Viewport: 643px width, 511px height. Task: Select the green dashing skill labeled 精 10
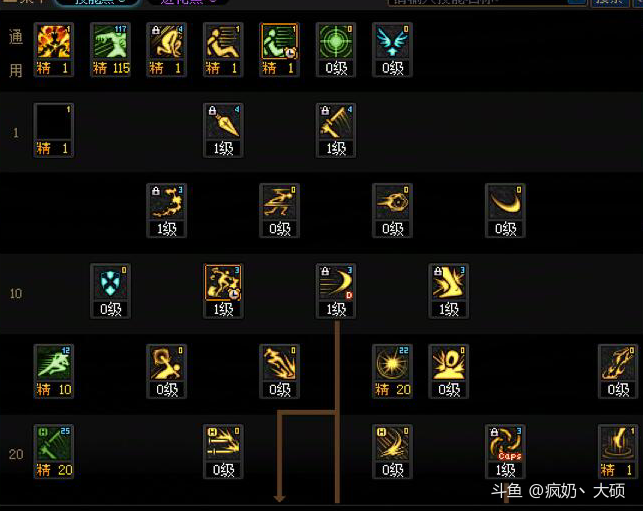(x=54, y=371)
